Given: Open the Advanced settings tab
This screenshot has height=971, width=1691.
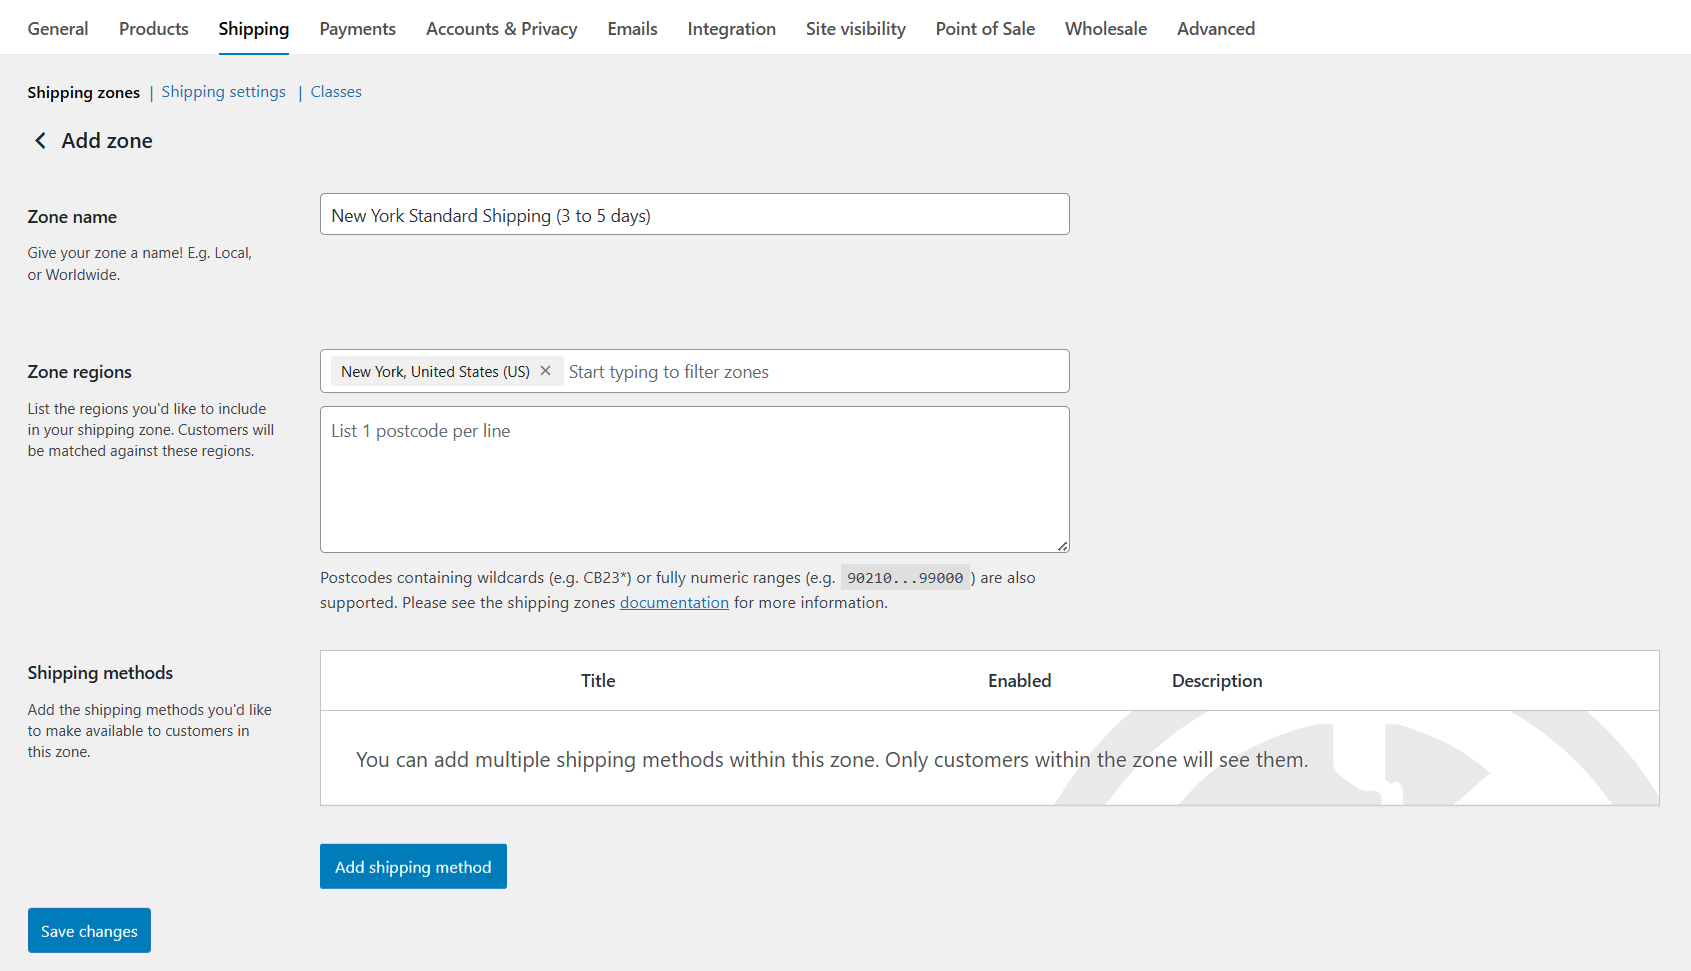Looking at the screenshot, I should point(1215,28).
